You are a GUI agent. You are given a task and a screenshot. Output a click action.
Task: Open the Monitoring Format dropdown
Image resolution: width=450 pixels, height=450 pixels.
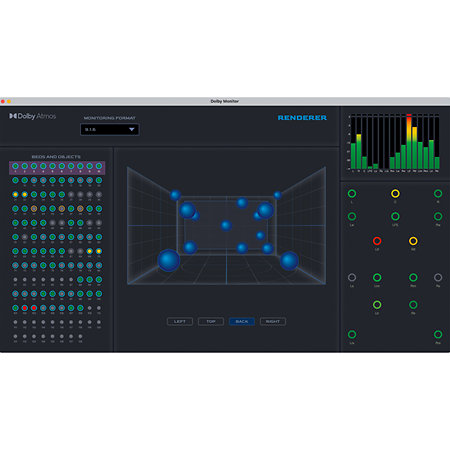[110, 129]
